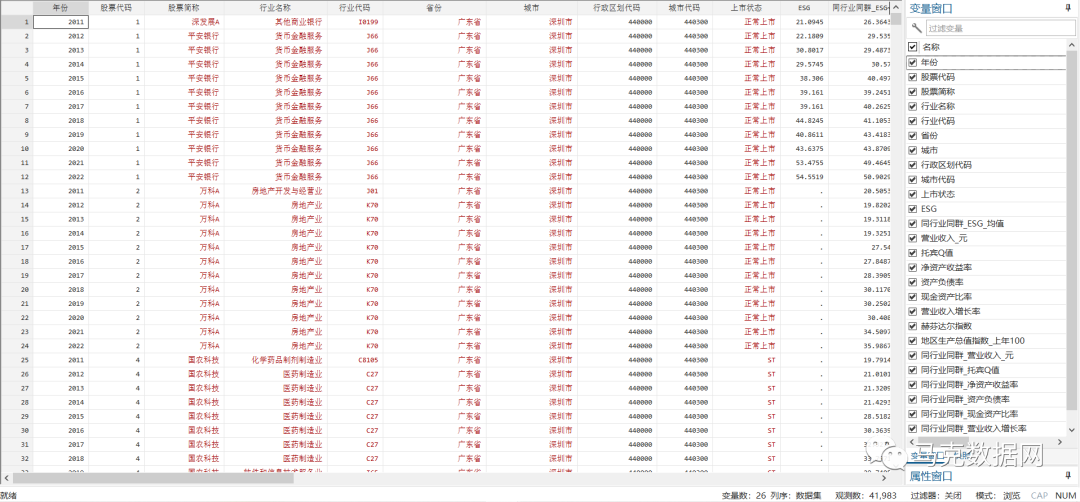The image size is (1080, 502).
Task: Click the down arrow of the variable list scrollbar
Action: (1072, 428)
